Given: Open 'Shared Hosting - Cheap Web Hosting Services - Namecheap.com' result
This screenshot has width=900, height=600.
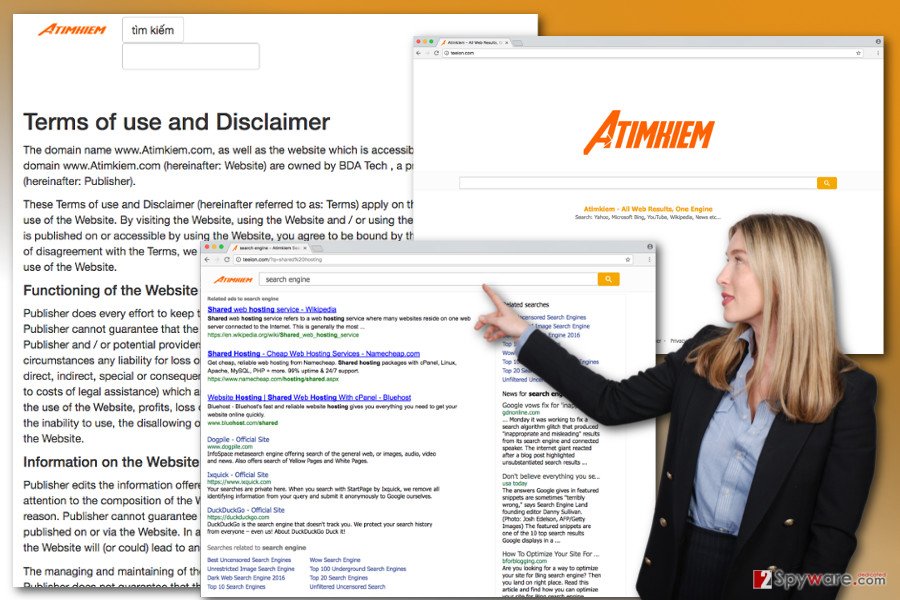Looking at the screenshot, I should point(313,354).
